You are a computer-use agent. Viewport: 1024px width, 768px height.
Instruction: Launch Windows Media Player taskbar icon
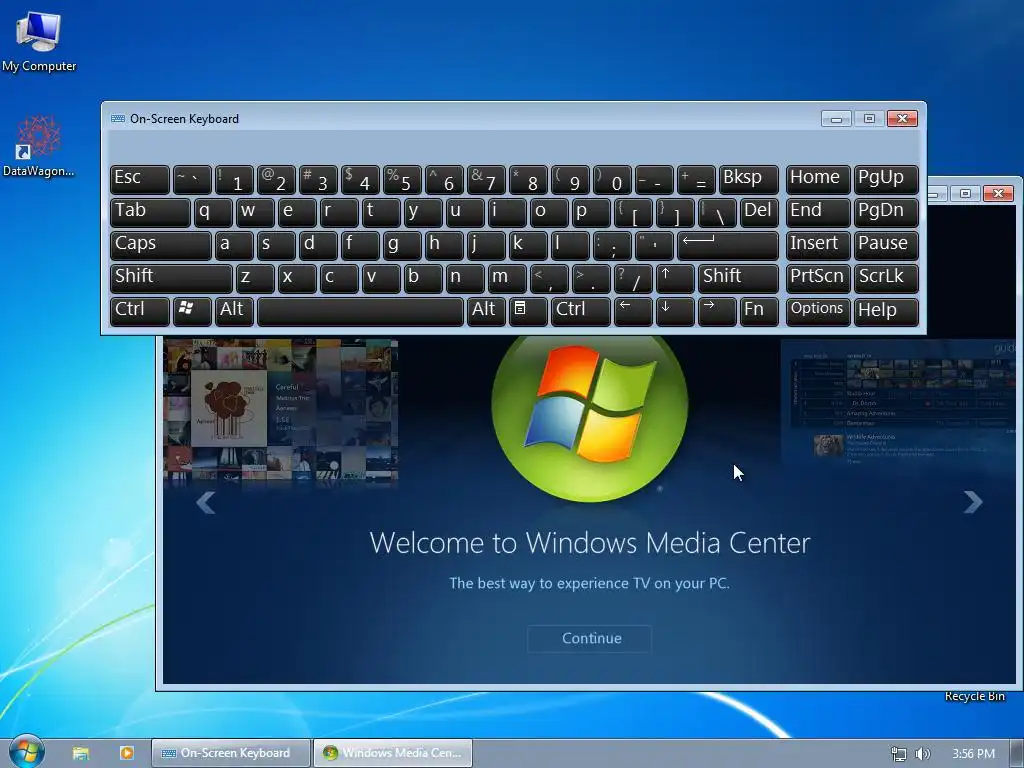pyautogui.click(x=126, y=753)
